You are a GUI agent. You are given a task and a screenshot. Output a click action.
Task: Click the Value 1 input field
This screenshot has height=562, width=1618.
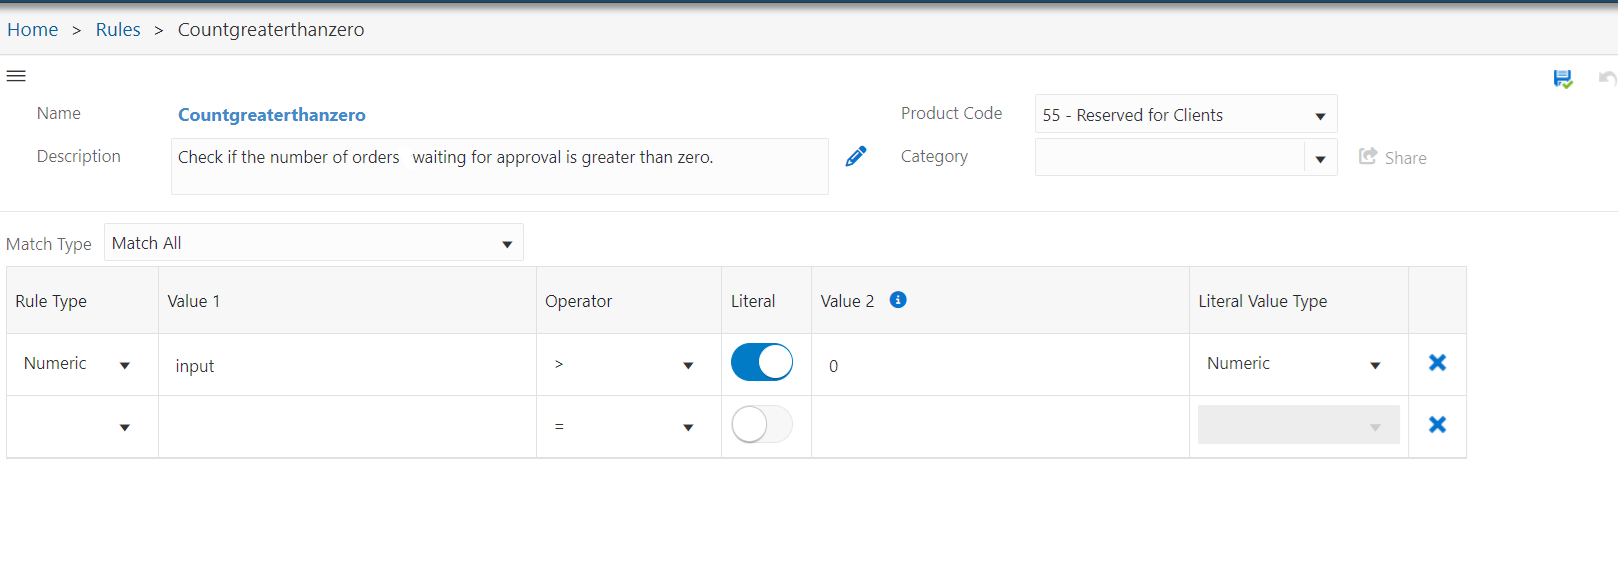tap(347, 366)
